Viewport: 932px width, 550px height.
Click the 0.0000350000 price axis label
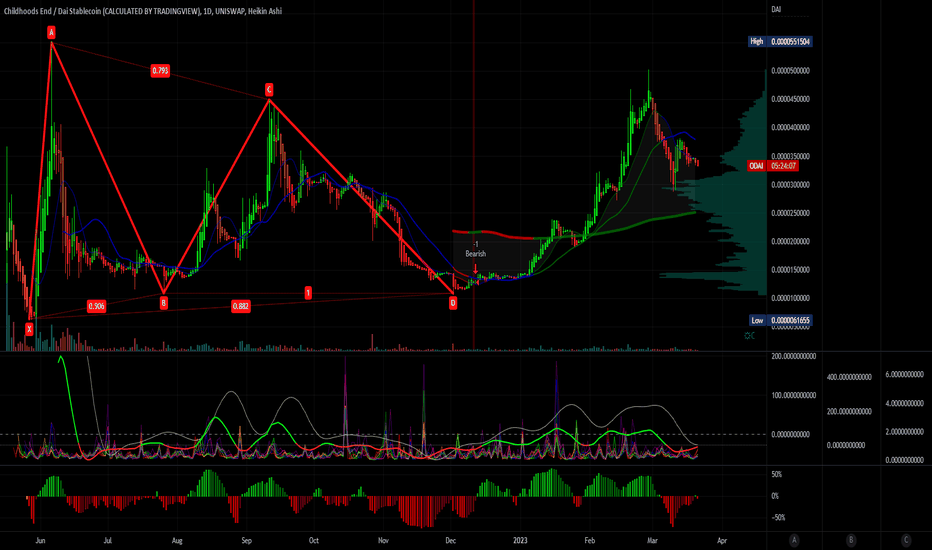coord(790,156)
